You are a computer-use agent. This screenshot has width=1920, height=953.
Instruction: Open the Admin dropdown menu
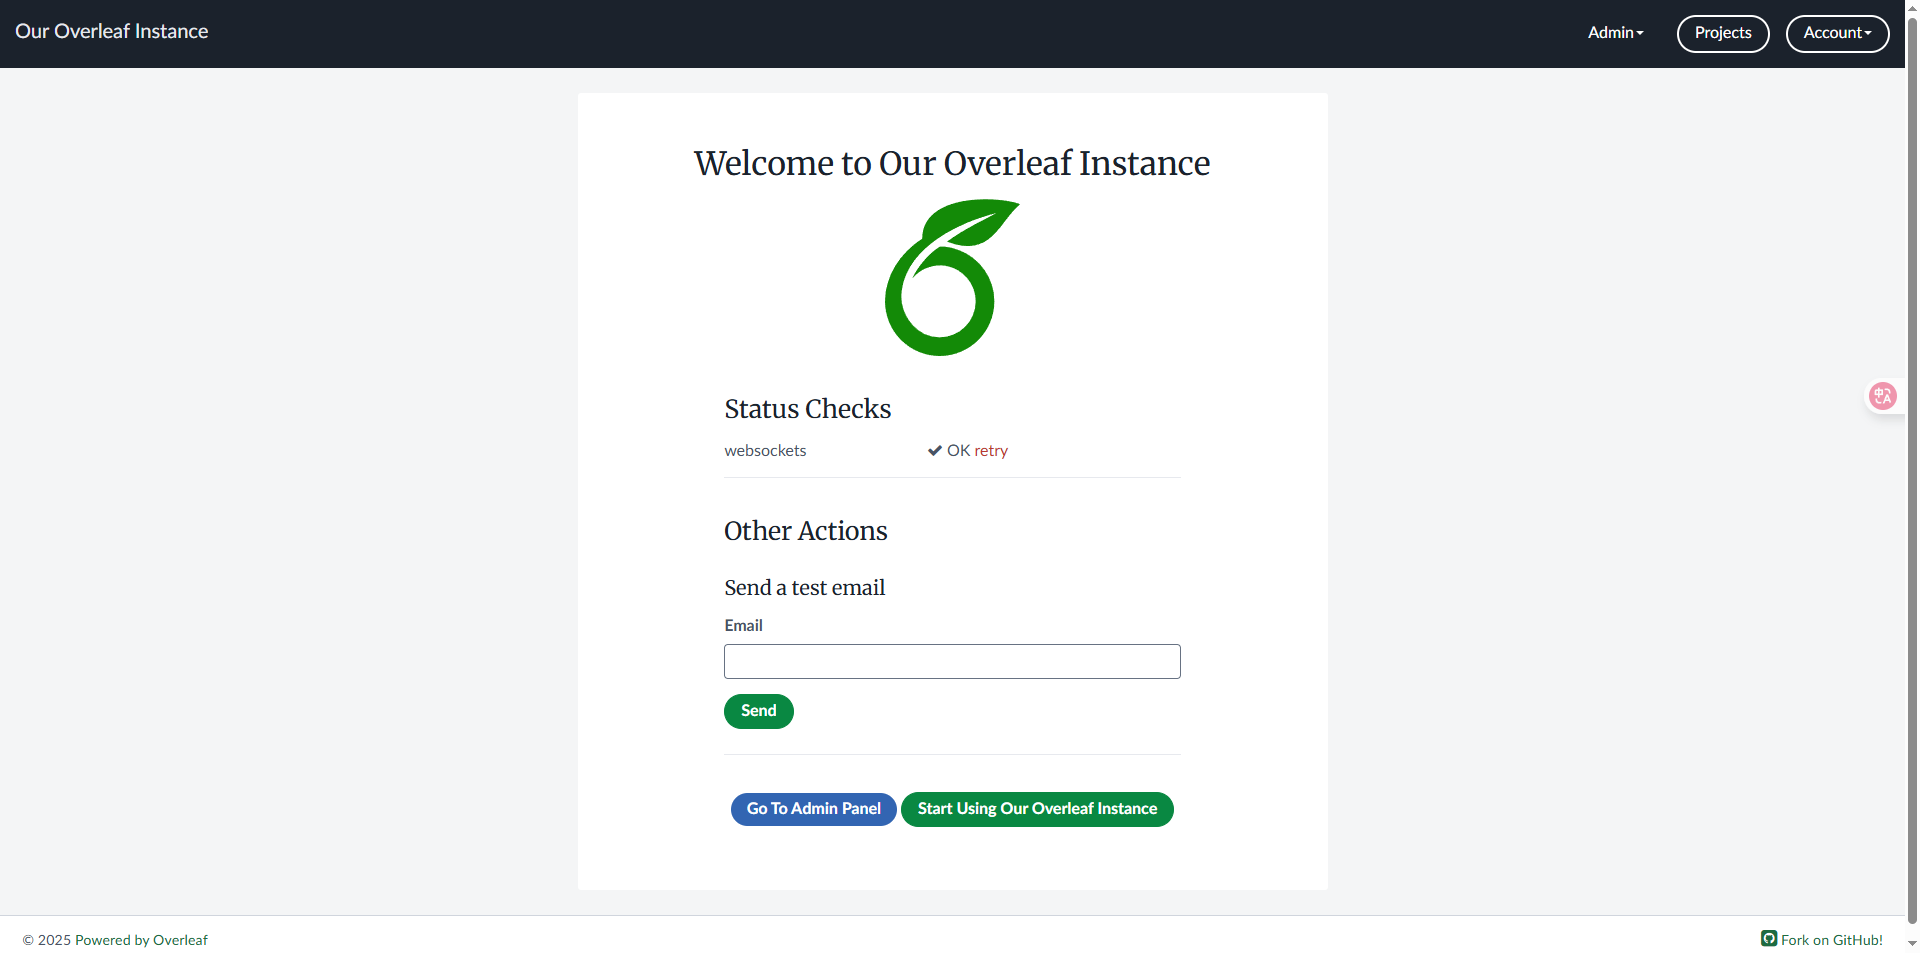pos(1616,33)
